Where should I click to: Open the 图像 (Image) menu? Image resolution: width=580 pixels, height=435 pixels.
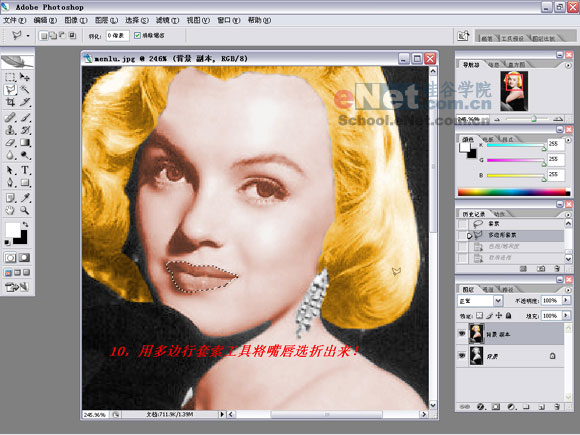(76, 20)
